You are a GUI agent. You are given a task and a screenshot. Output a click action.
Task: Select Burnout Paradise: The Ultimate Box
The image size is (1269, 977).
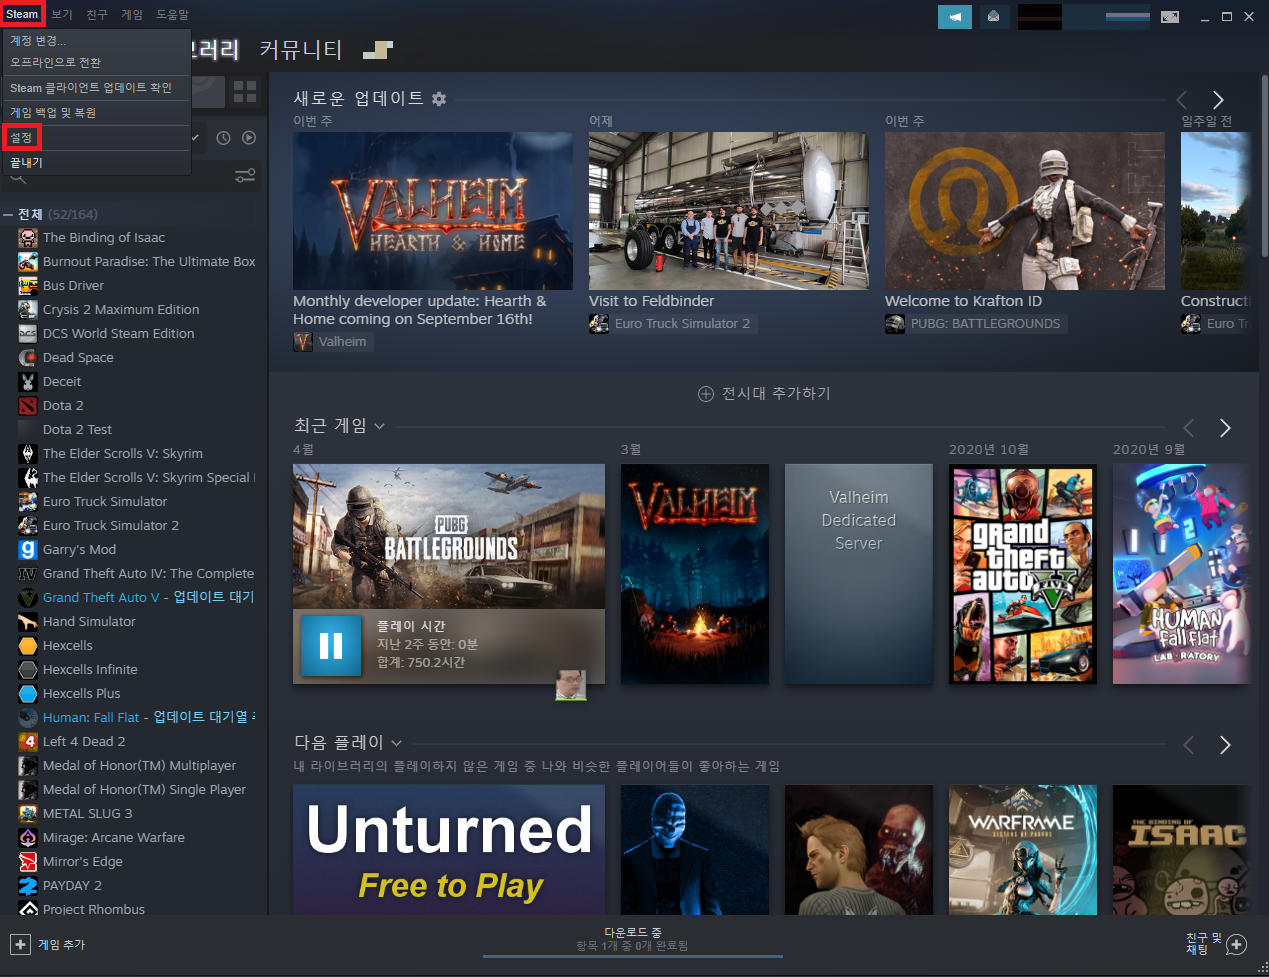[149, 262]
